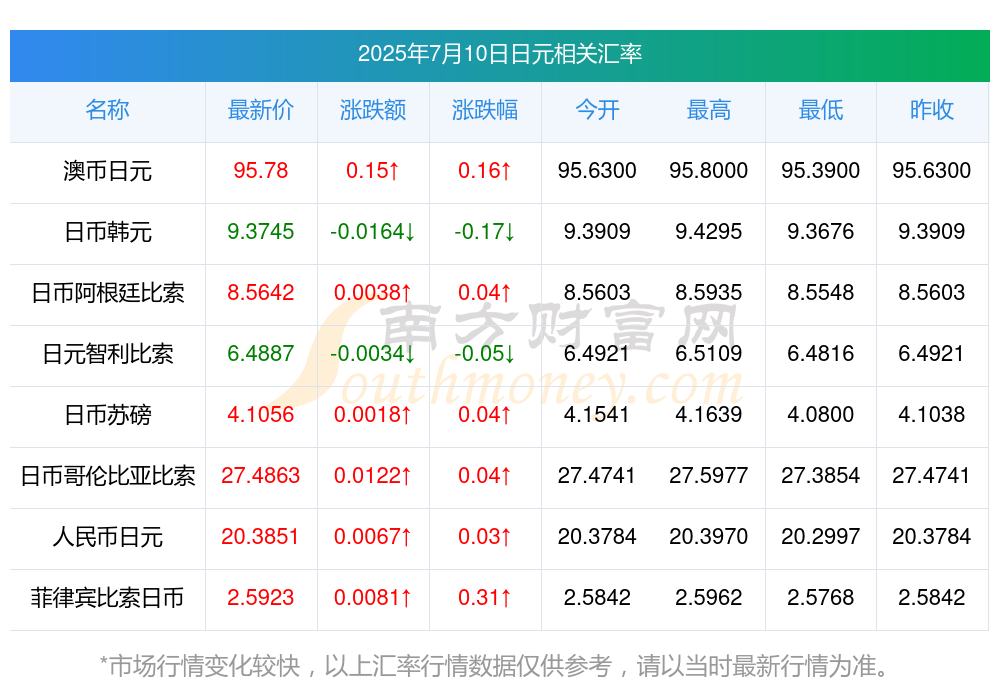Click the disclaimer footnote about 市场行情变化较快

tap(494, 666)
